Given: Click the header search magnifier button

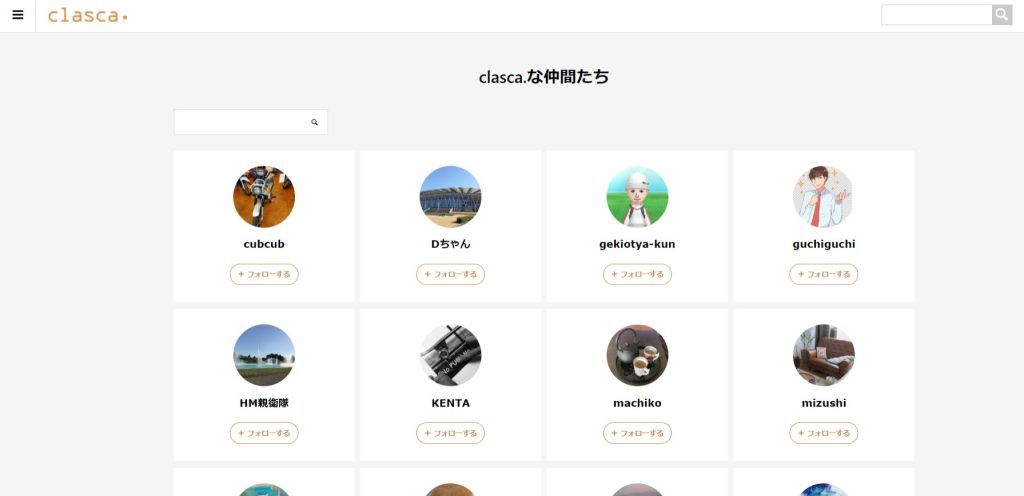Looking at the screenshot, I should 1002,15.
